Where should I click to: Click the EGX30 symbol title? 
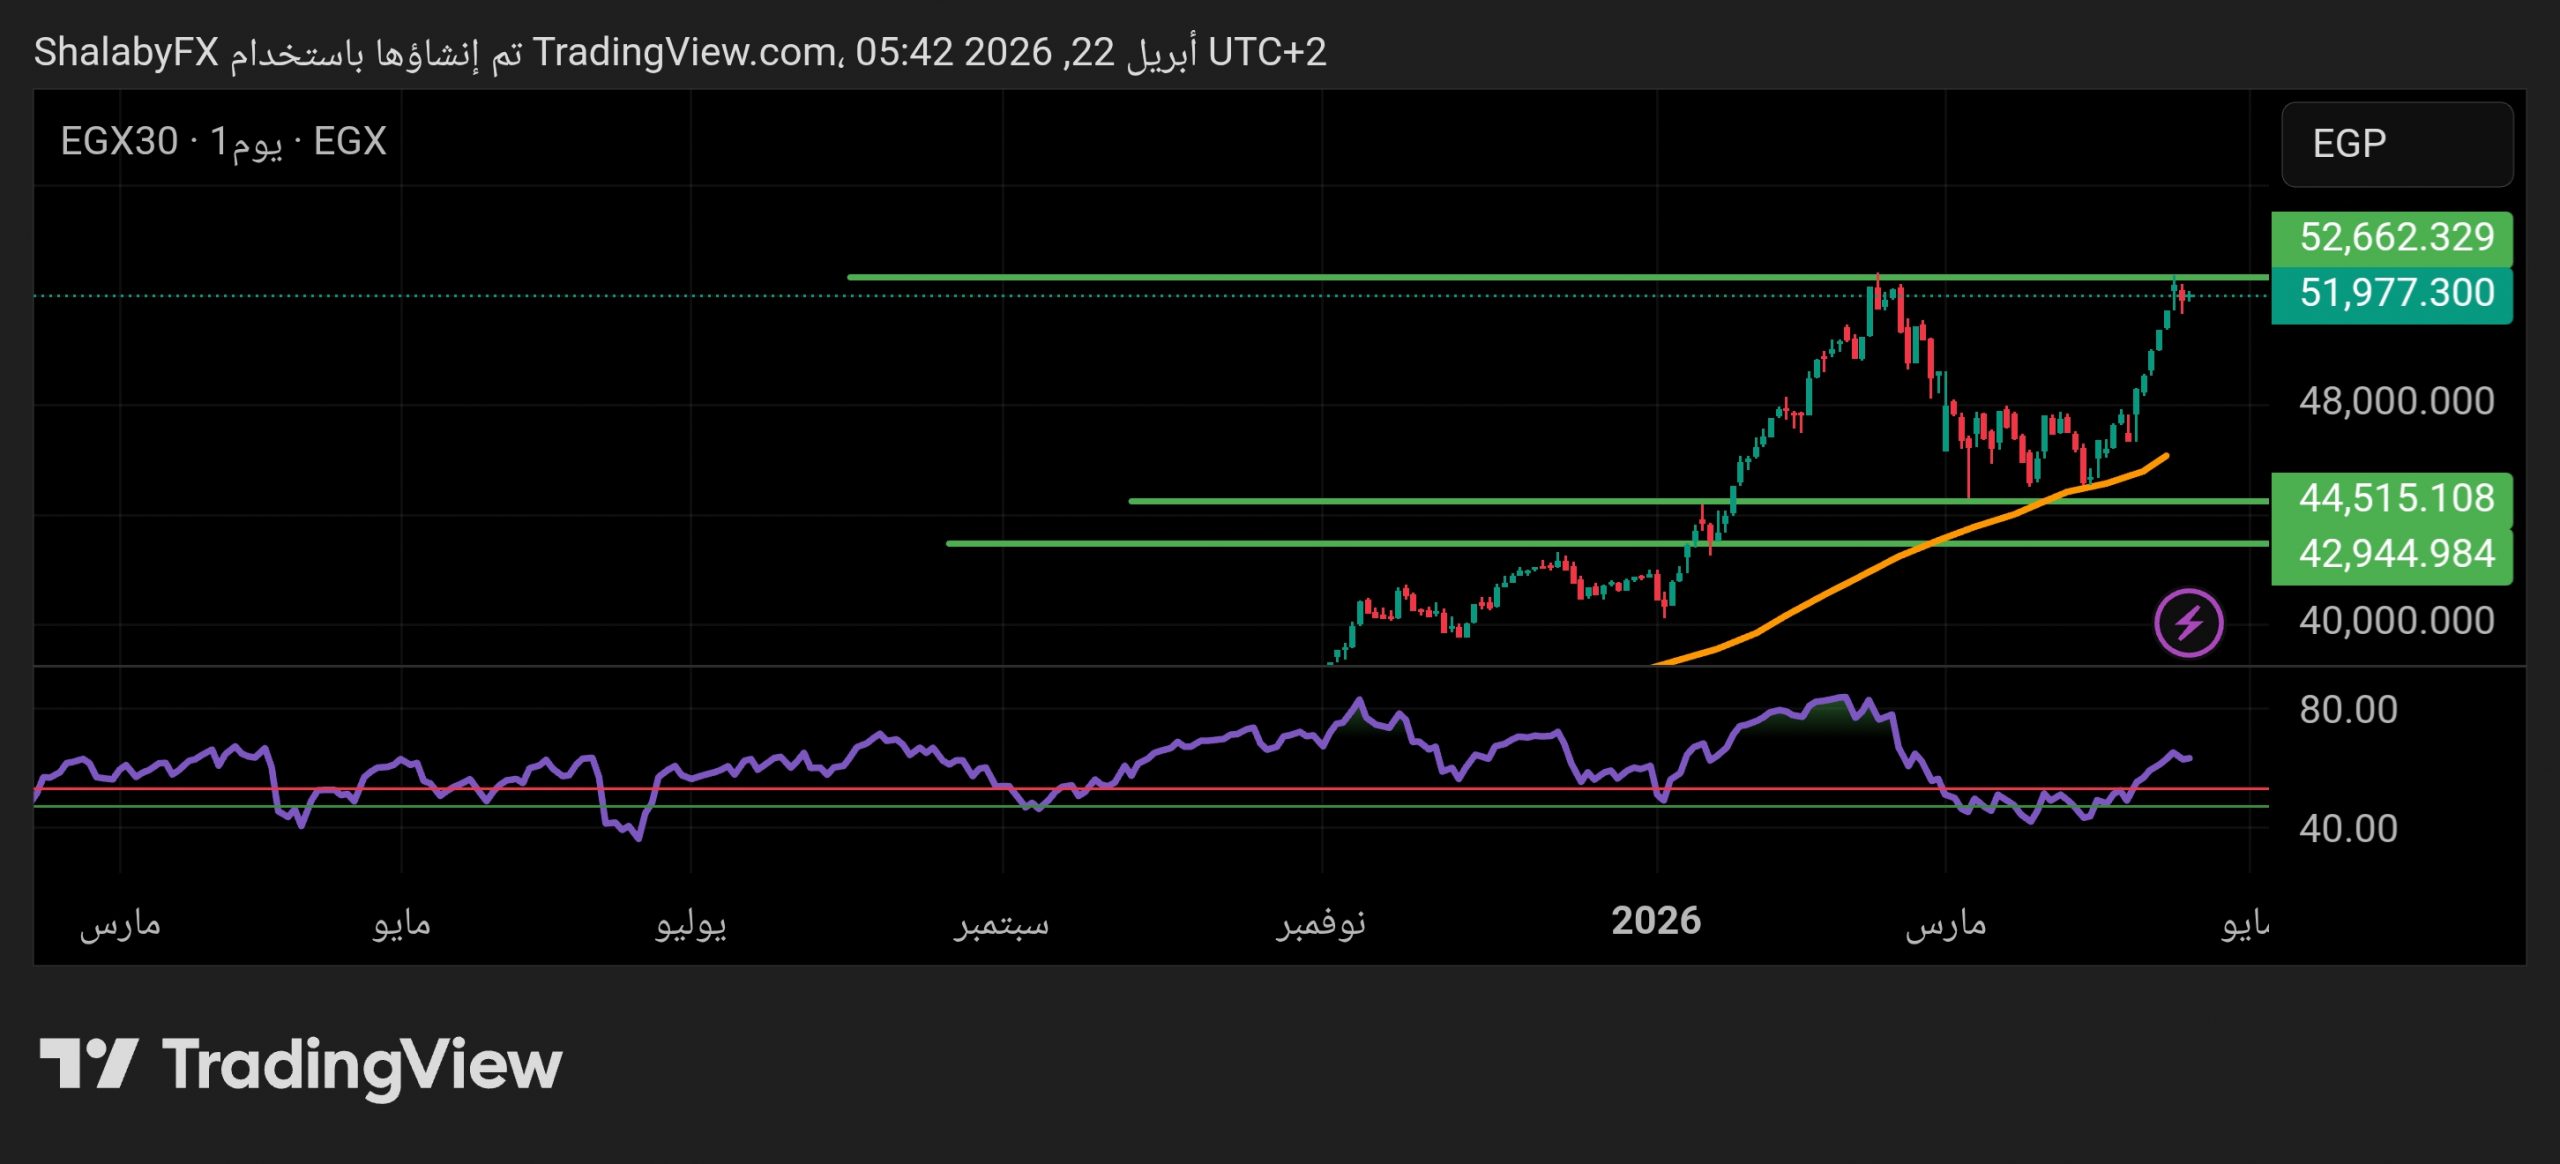click(x=118, y=141)
